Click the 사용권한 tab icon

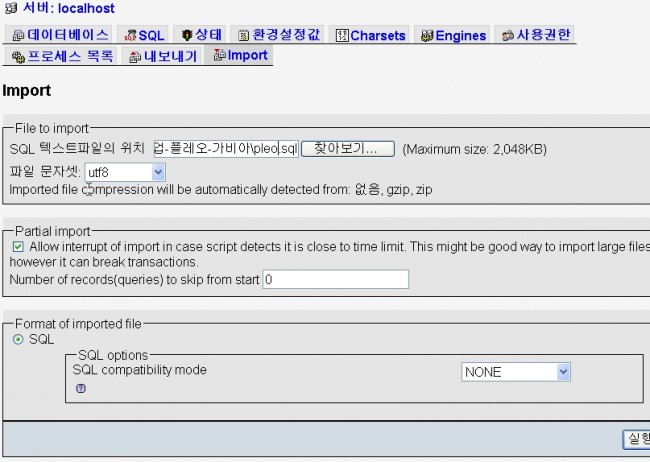point(508,36)
